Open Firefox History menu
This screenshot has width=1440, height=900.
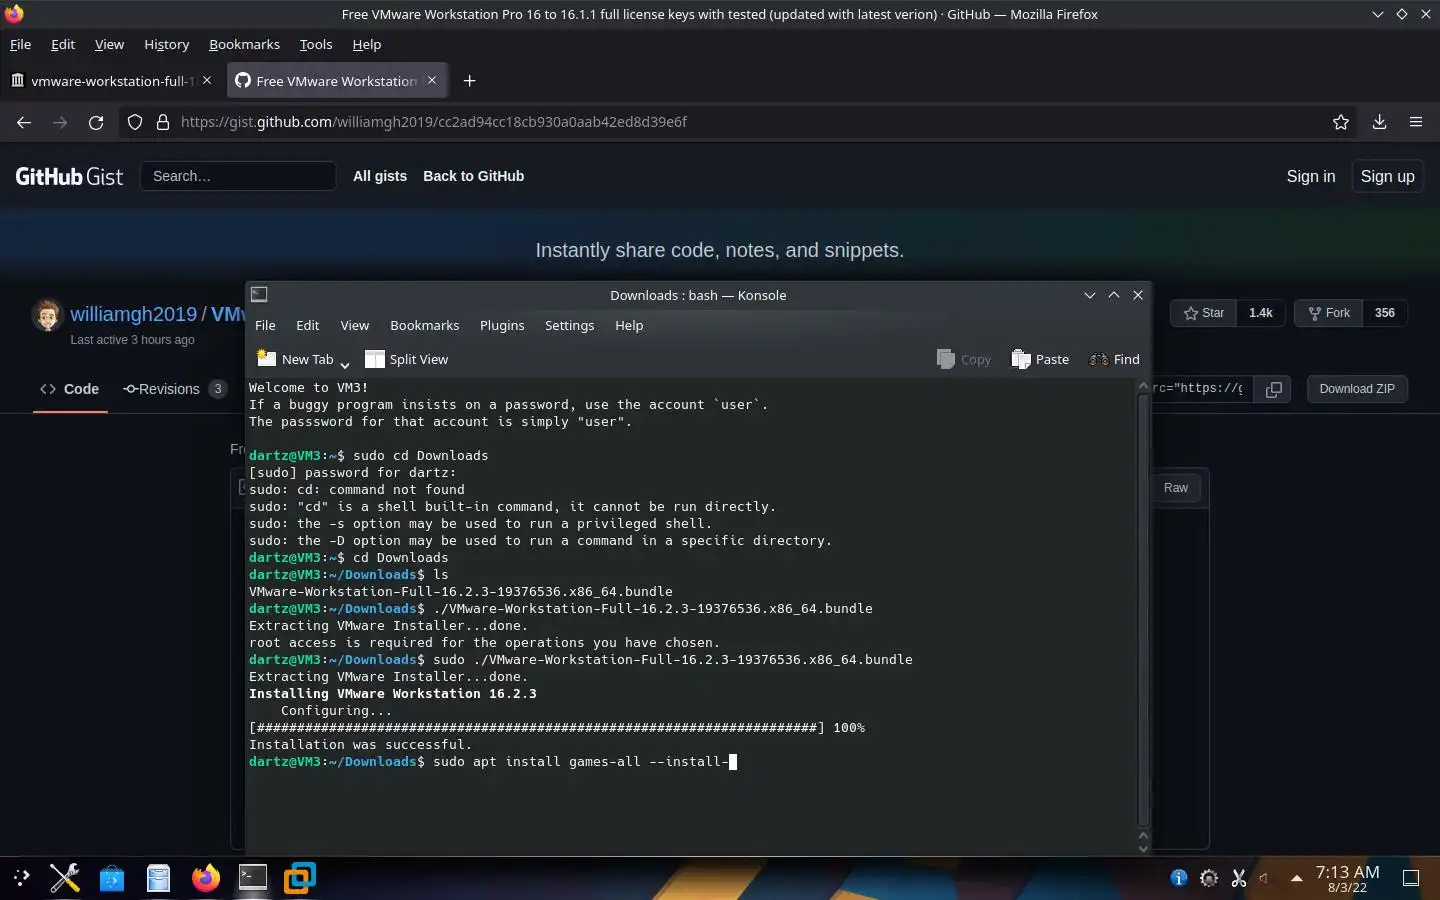click(166, 44)
